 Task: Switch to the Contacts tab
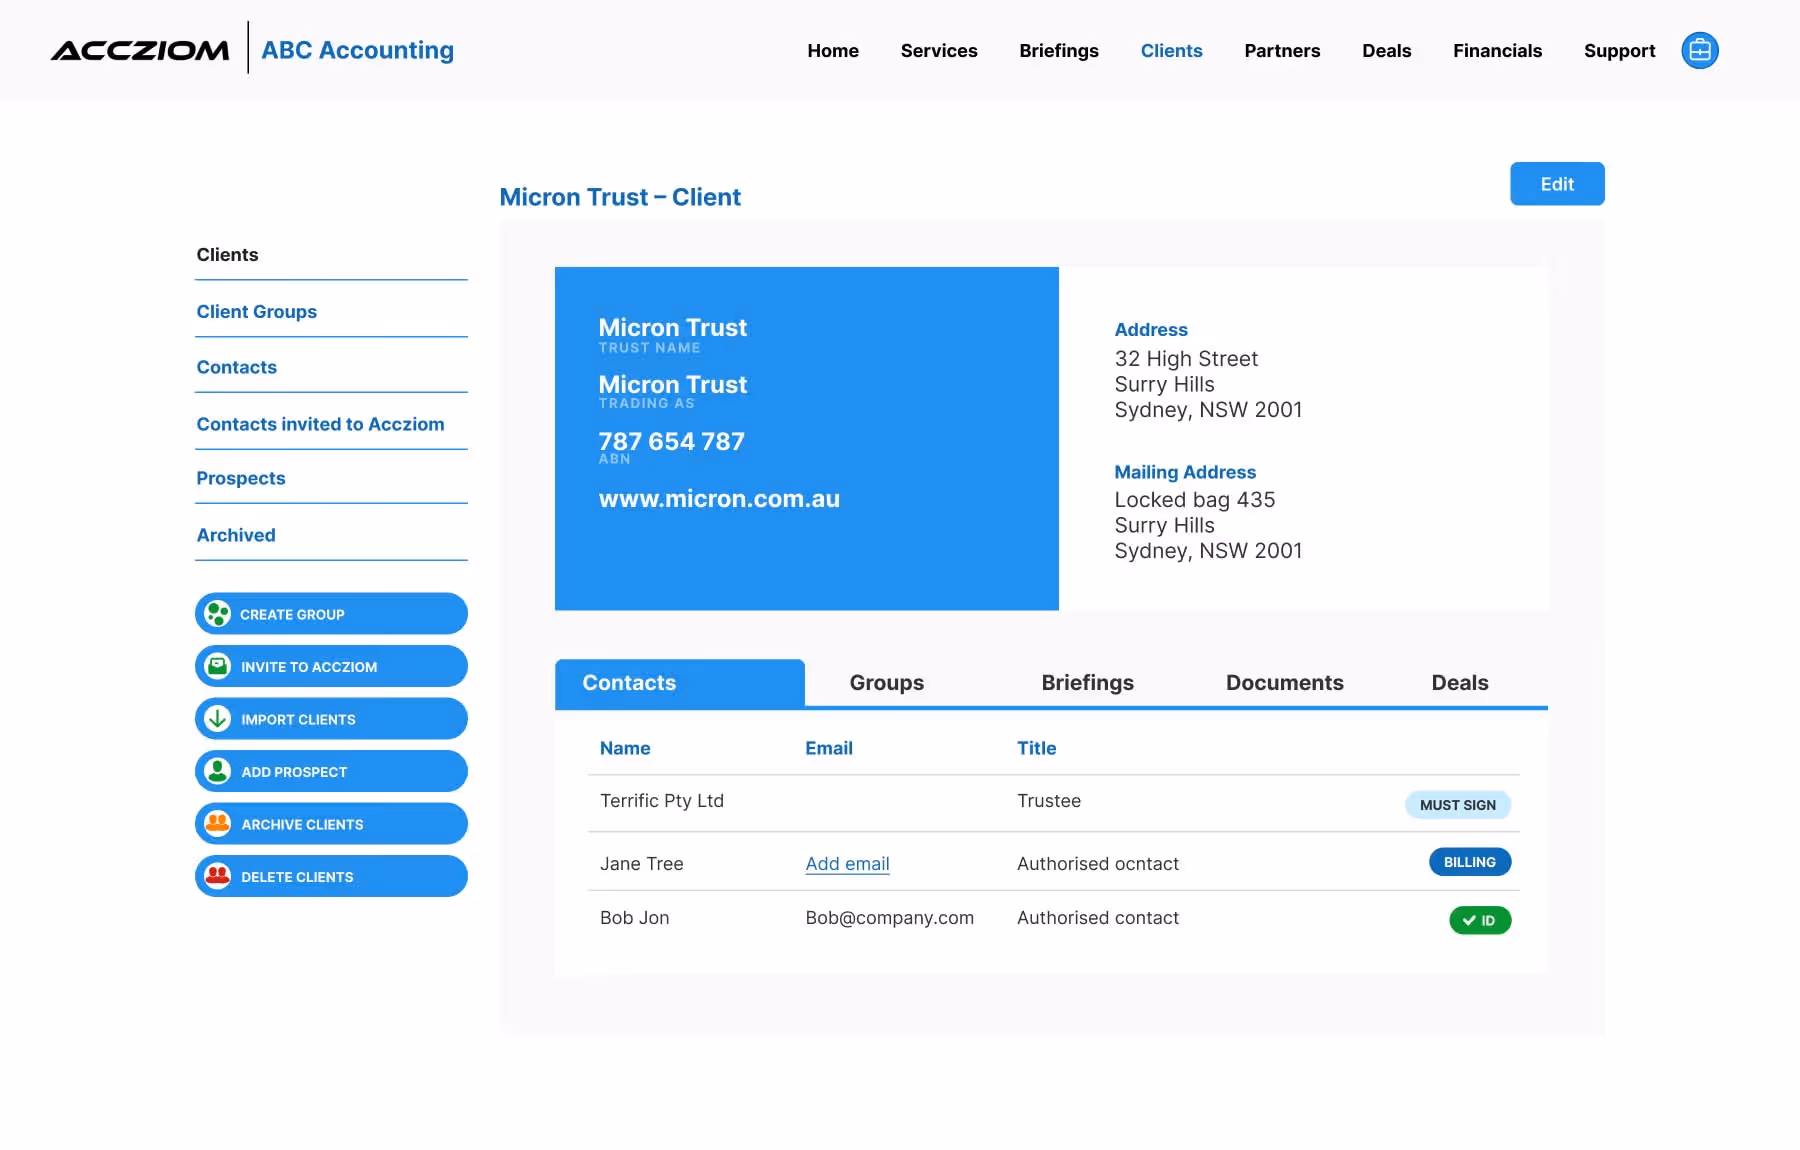[x=680, y=683]
